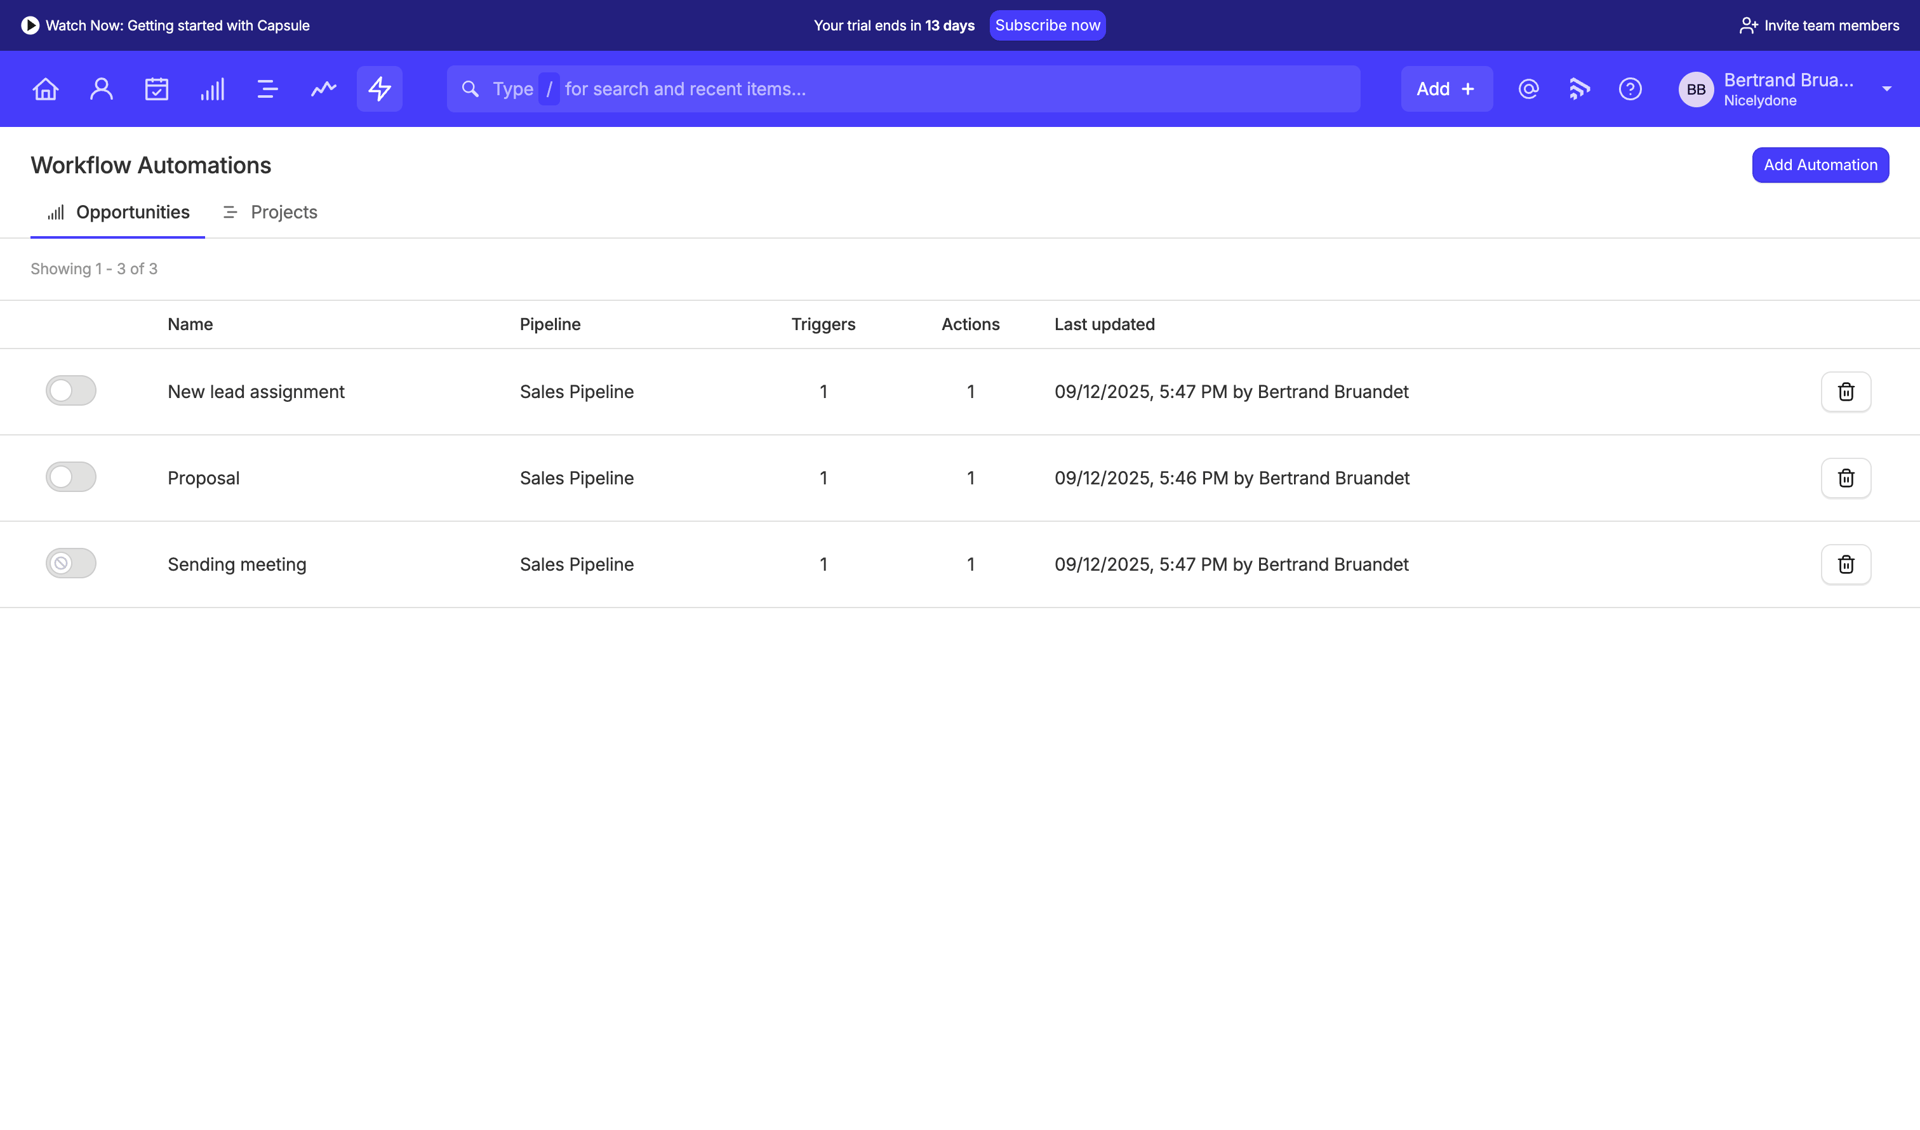Open the Calendar and Tasks icon
The height and width of the screenshot is (1130, 1920).
(157, 89)
